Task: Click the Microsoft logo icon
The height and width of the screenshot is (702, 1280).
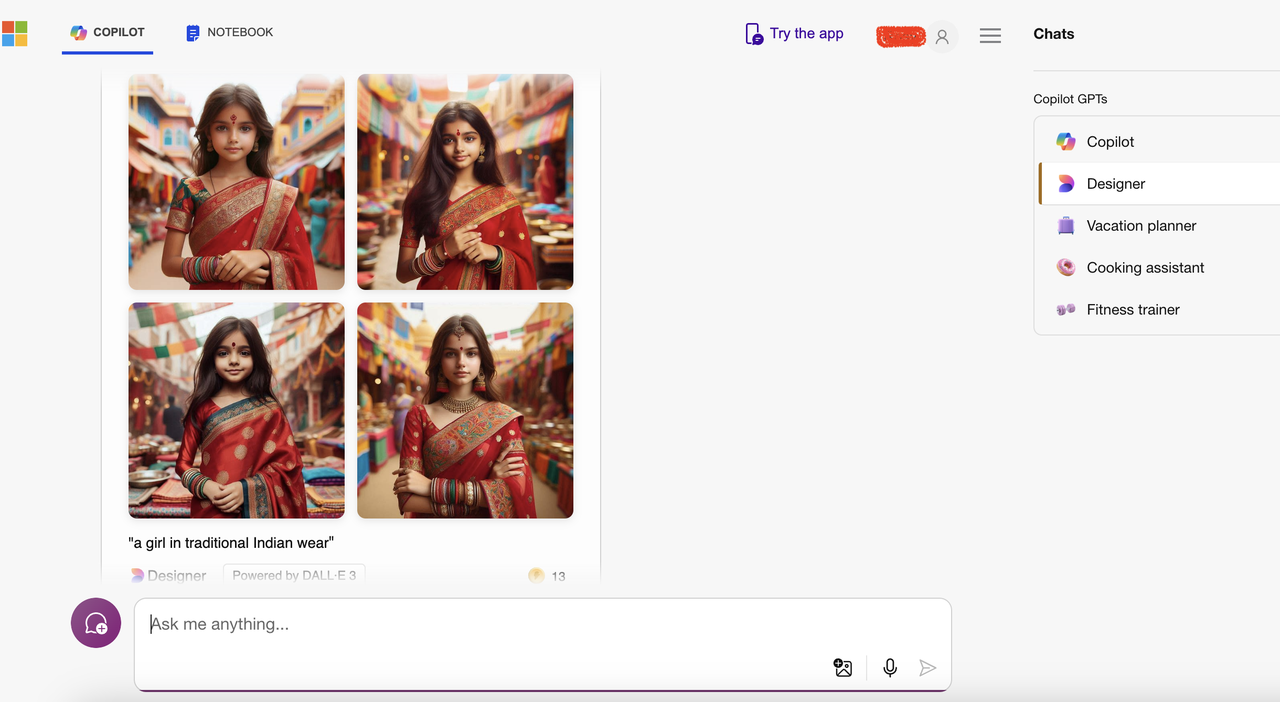Action: pos(14,33)
